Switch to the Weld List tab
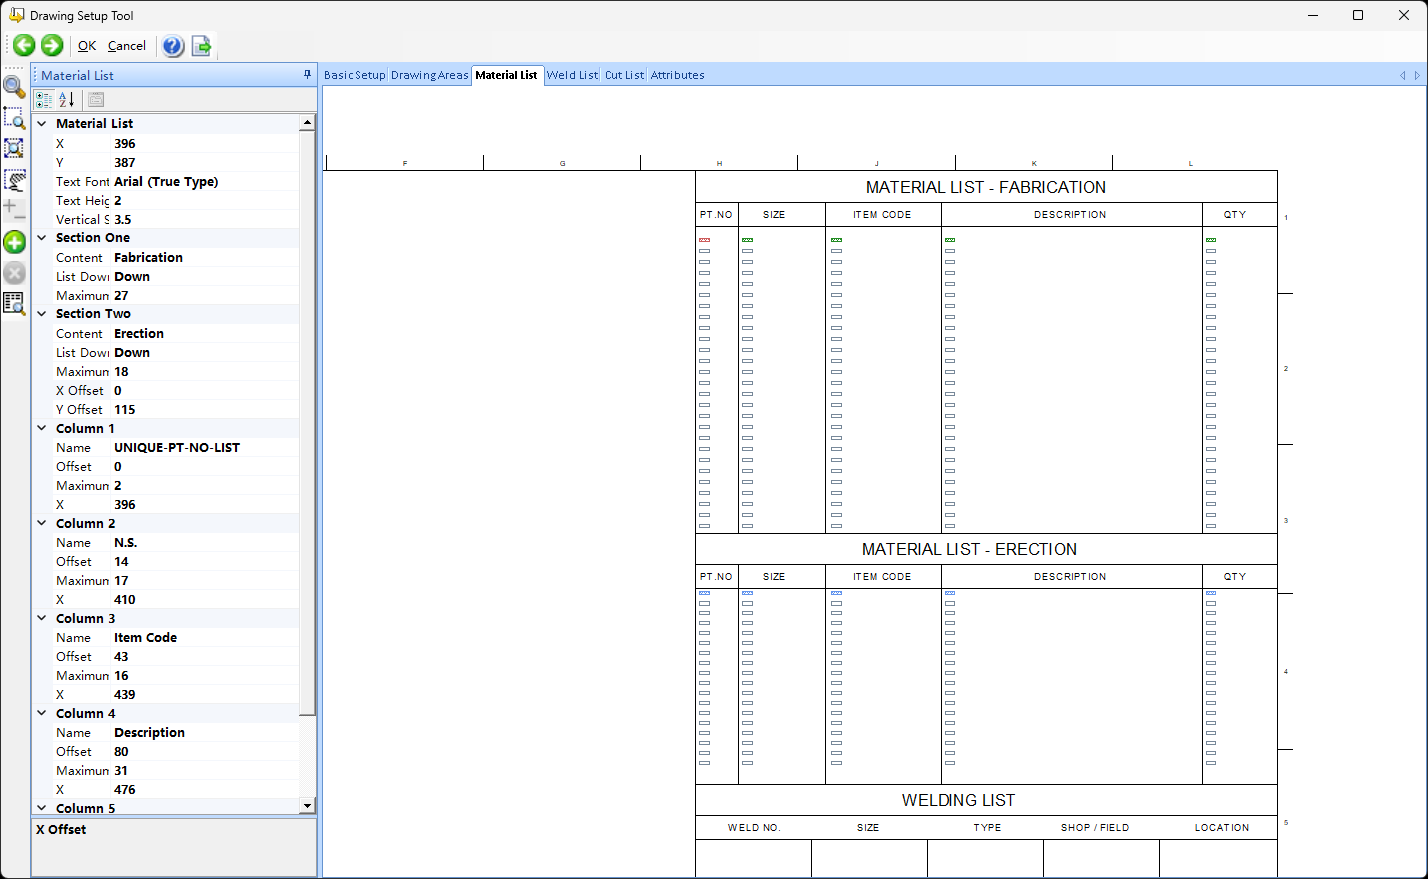 click(x=572, y=75)
